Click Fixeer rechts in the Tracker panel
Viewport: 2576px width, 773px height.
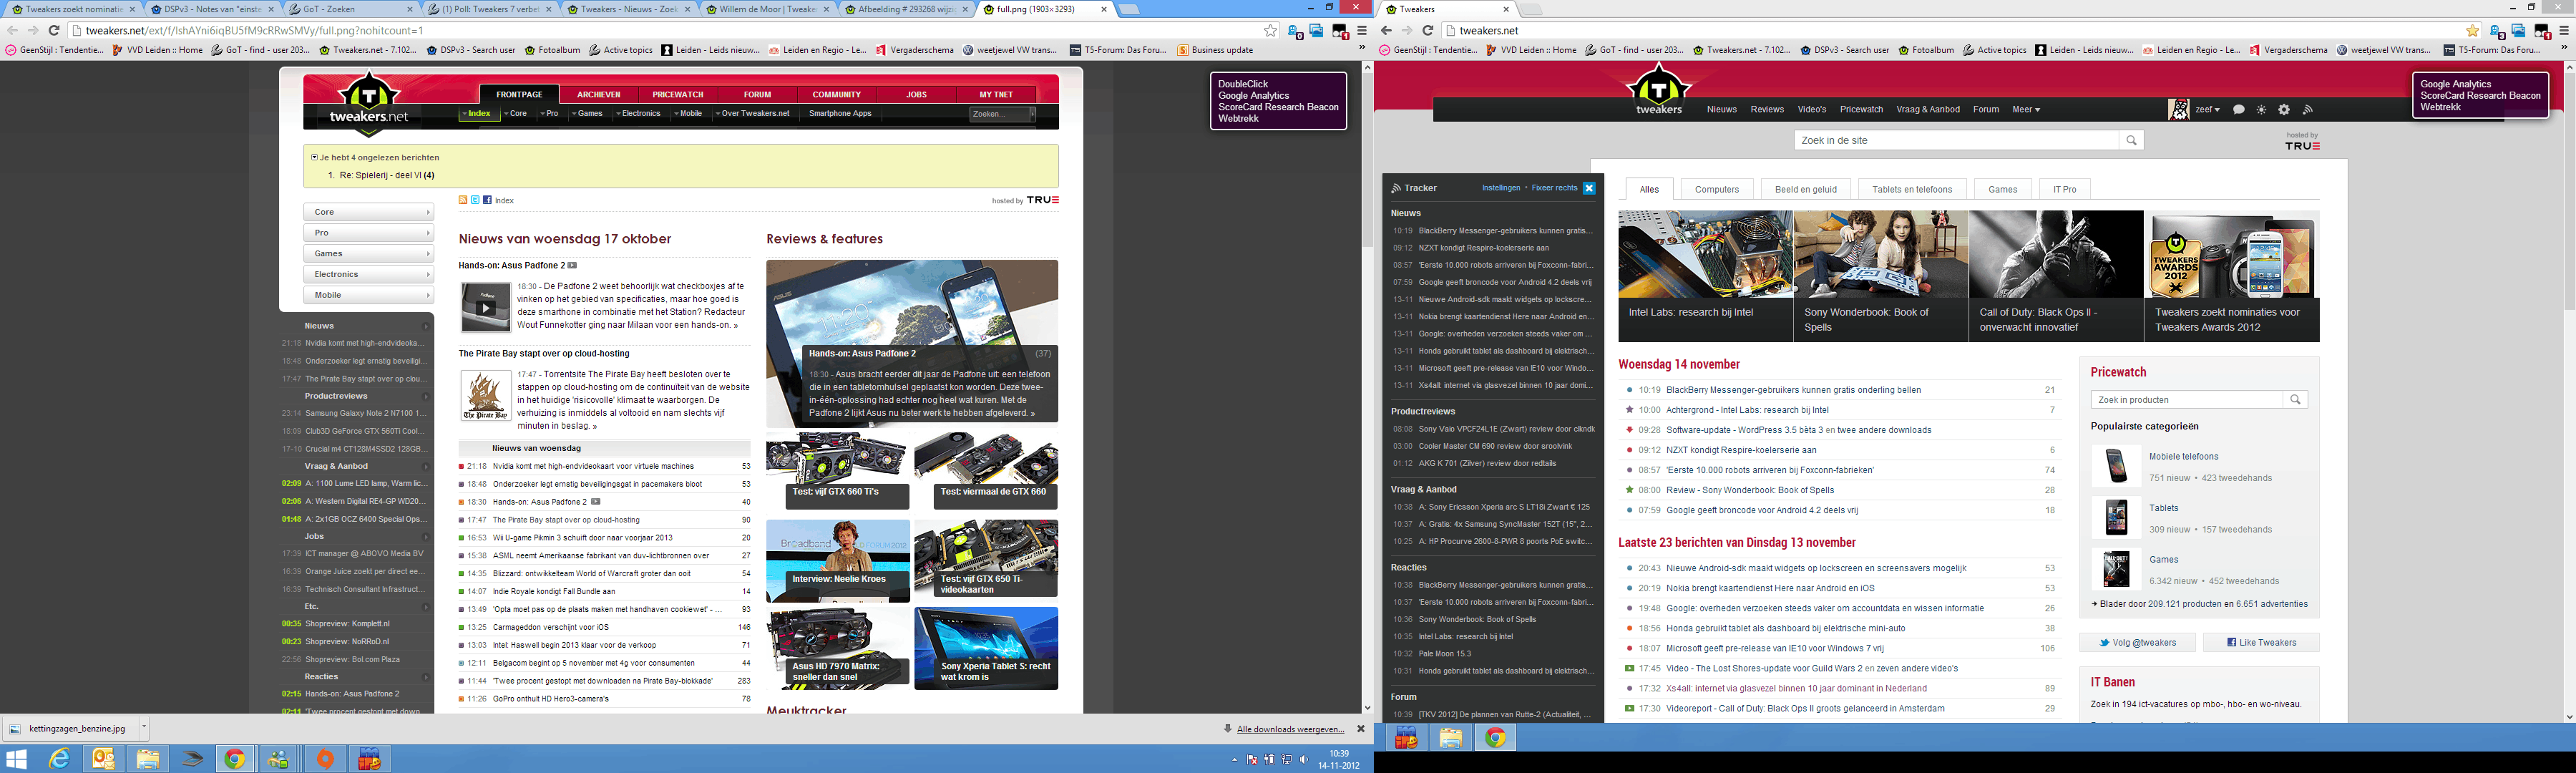point(1554,188)
